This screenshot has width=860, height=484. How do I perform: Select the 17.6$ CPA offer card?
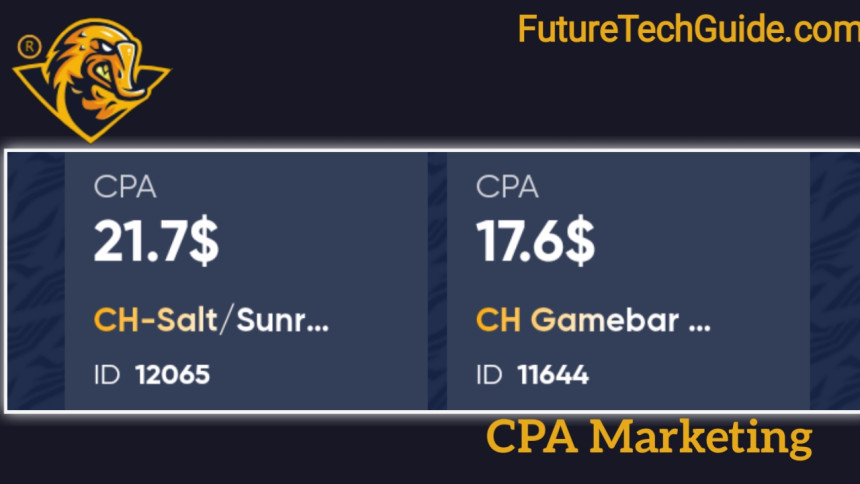628,281
